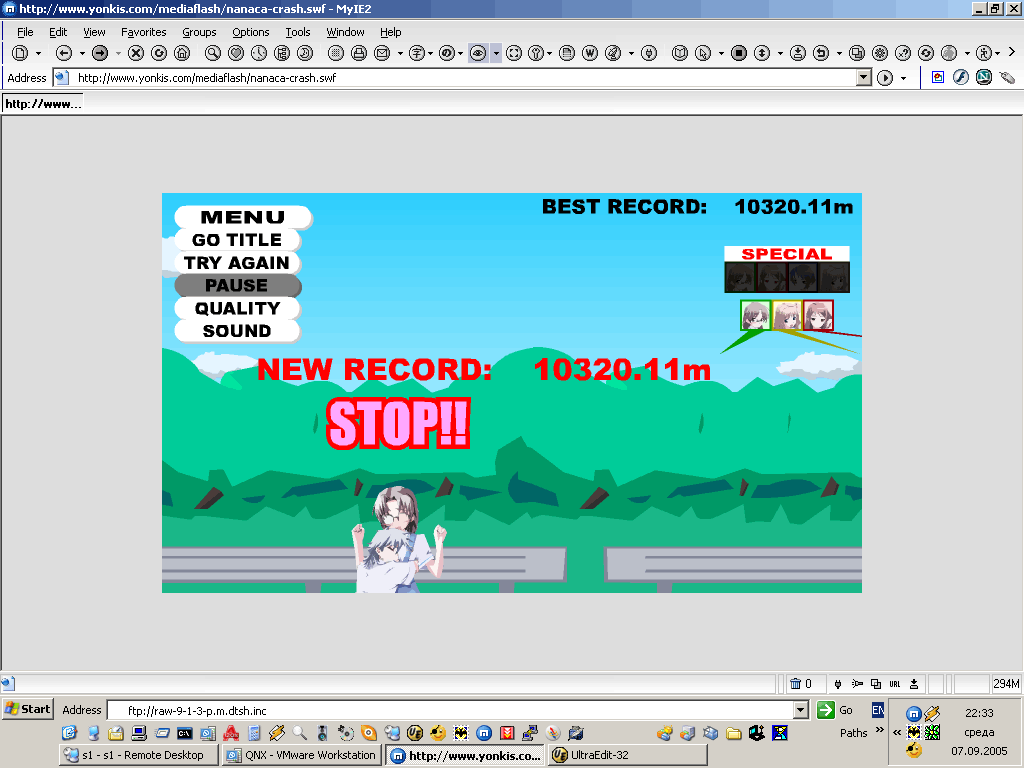Click the Mail envelope toolbar icon
This screenshot has height=768, width=1024.
(x=382, y=53)
